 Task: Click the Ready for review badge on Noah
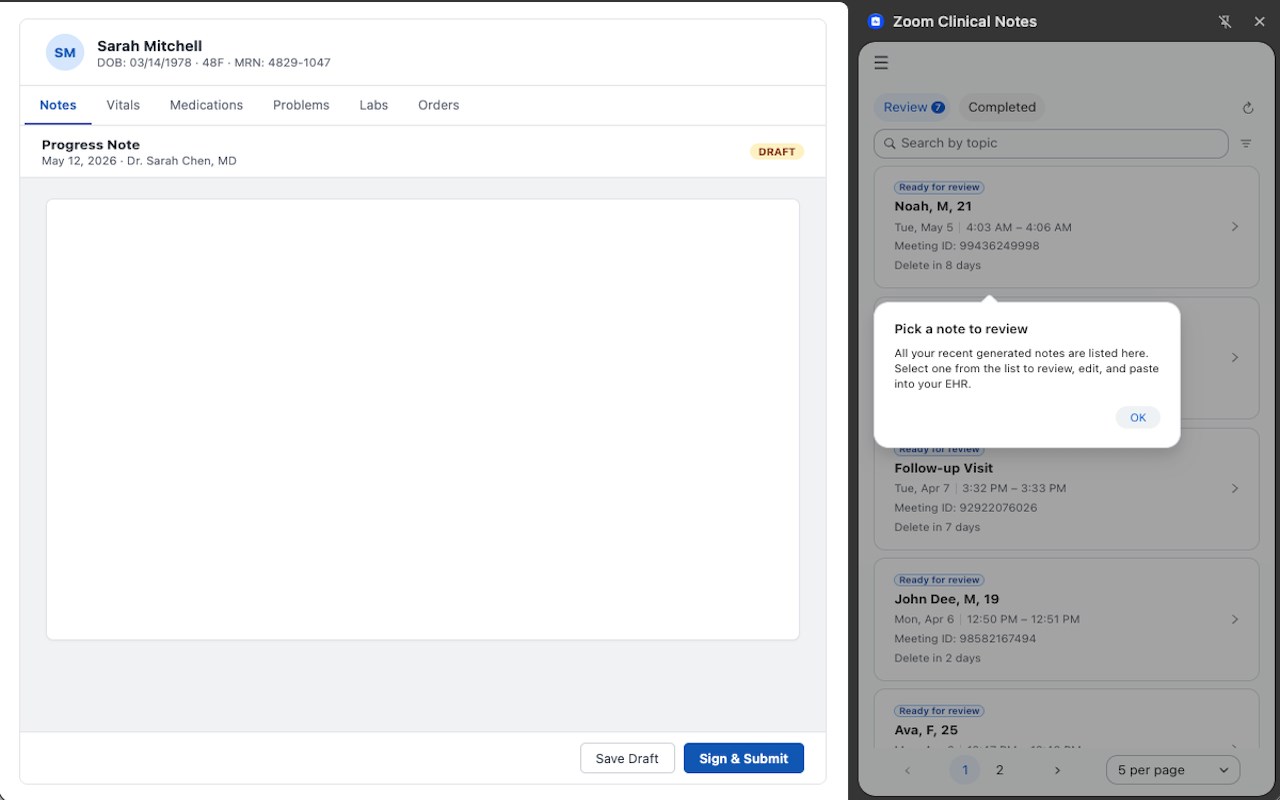pos(939,187)
